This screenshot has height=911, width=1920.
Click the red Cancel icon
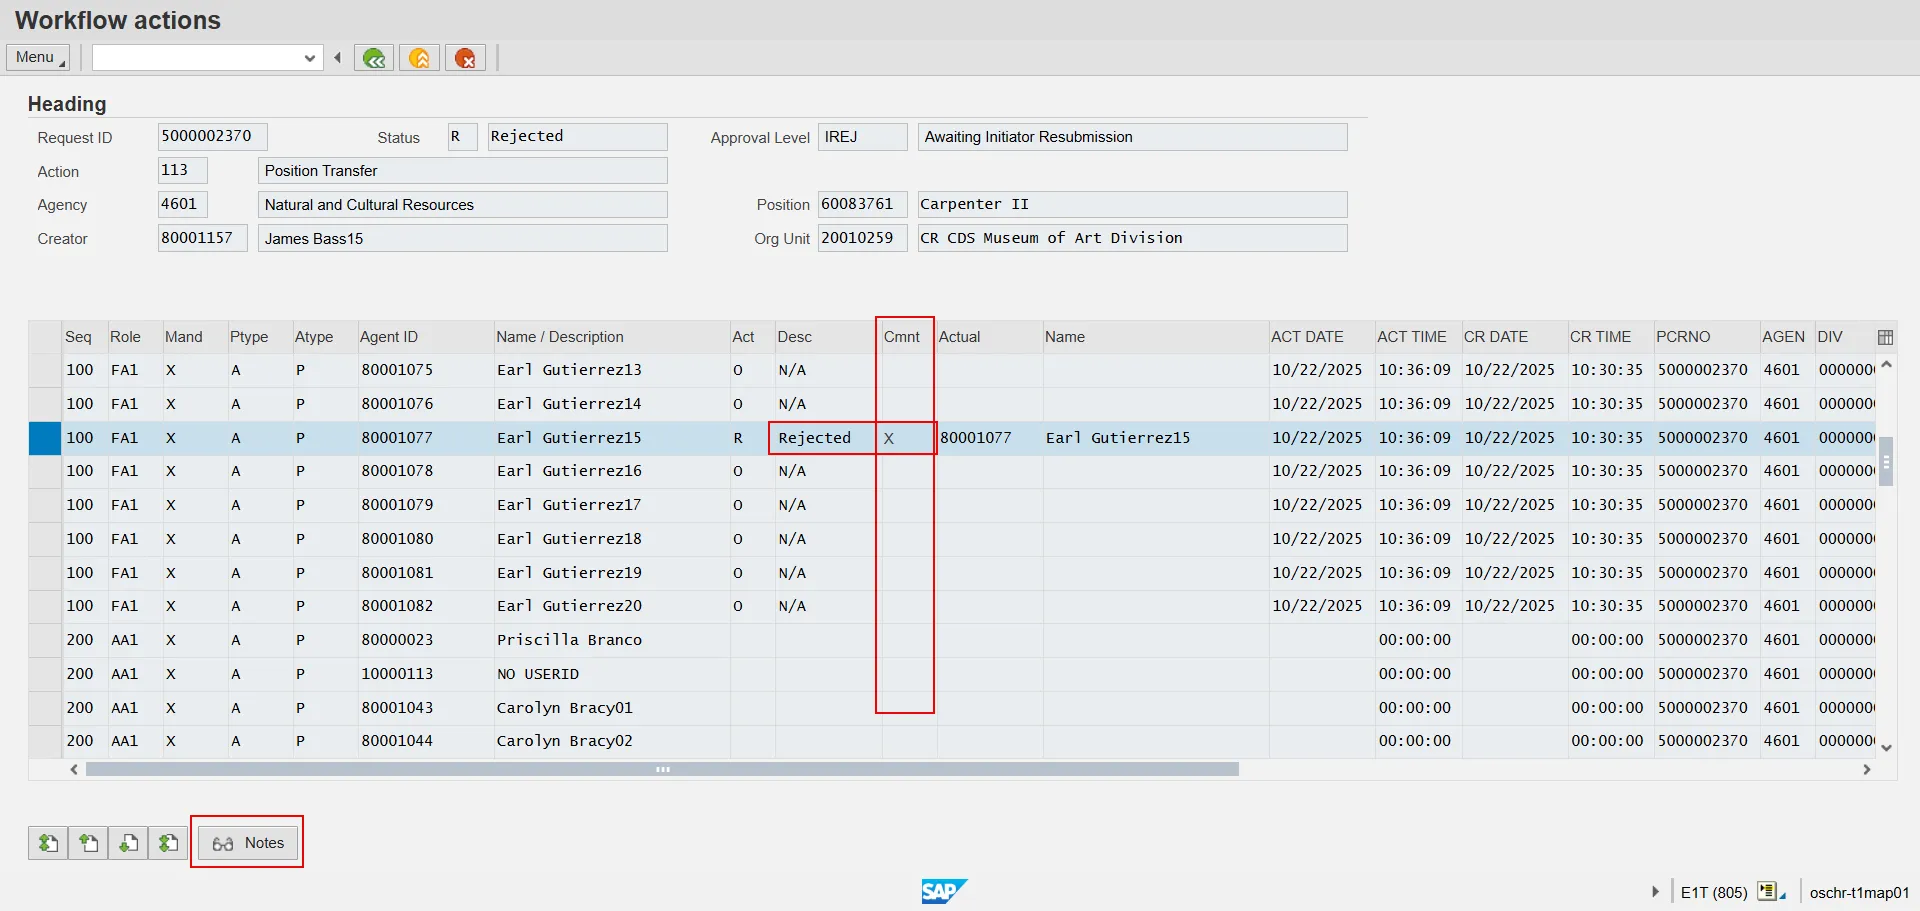465,58
